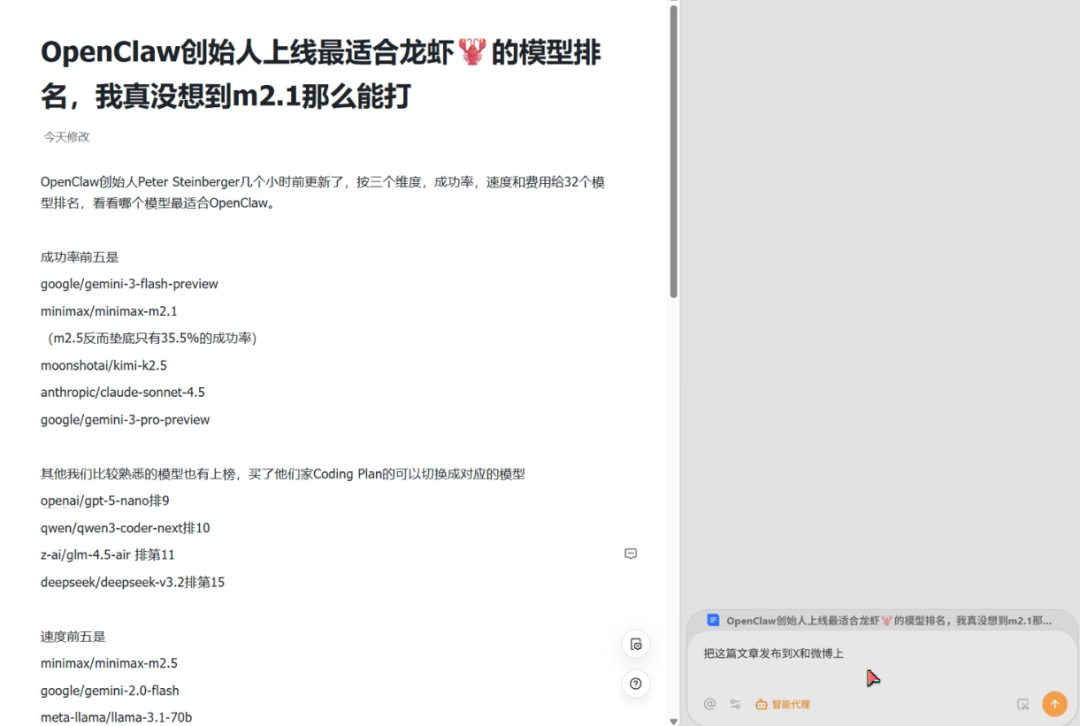Expand the attached OpenClaw article preview chip

(880, 620)
